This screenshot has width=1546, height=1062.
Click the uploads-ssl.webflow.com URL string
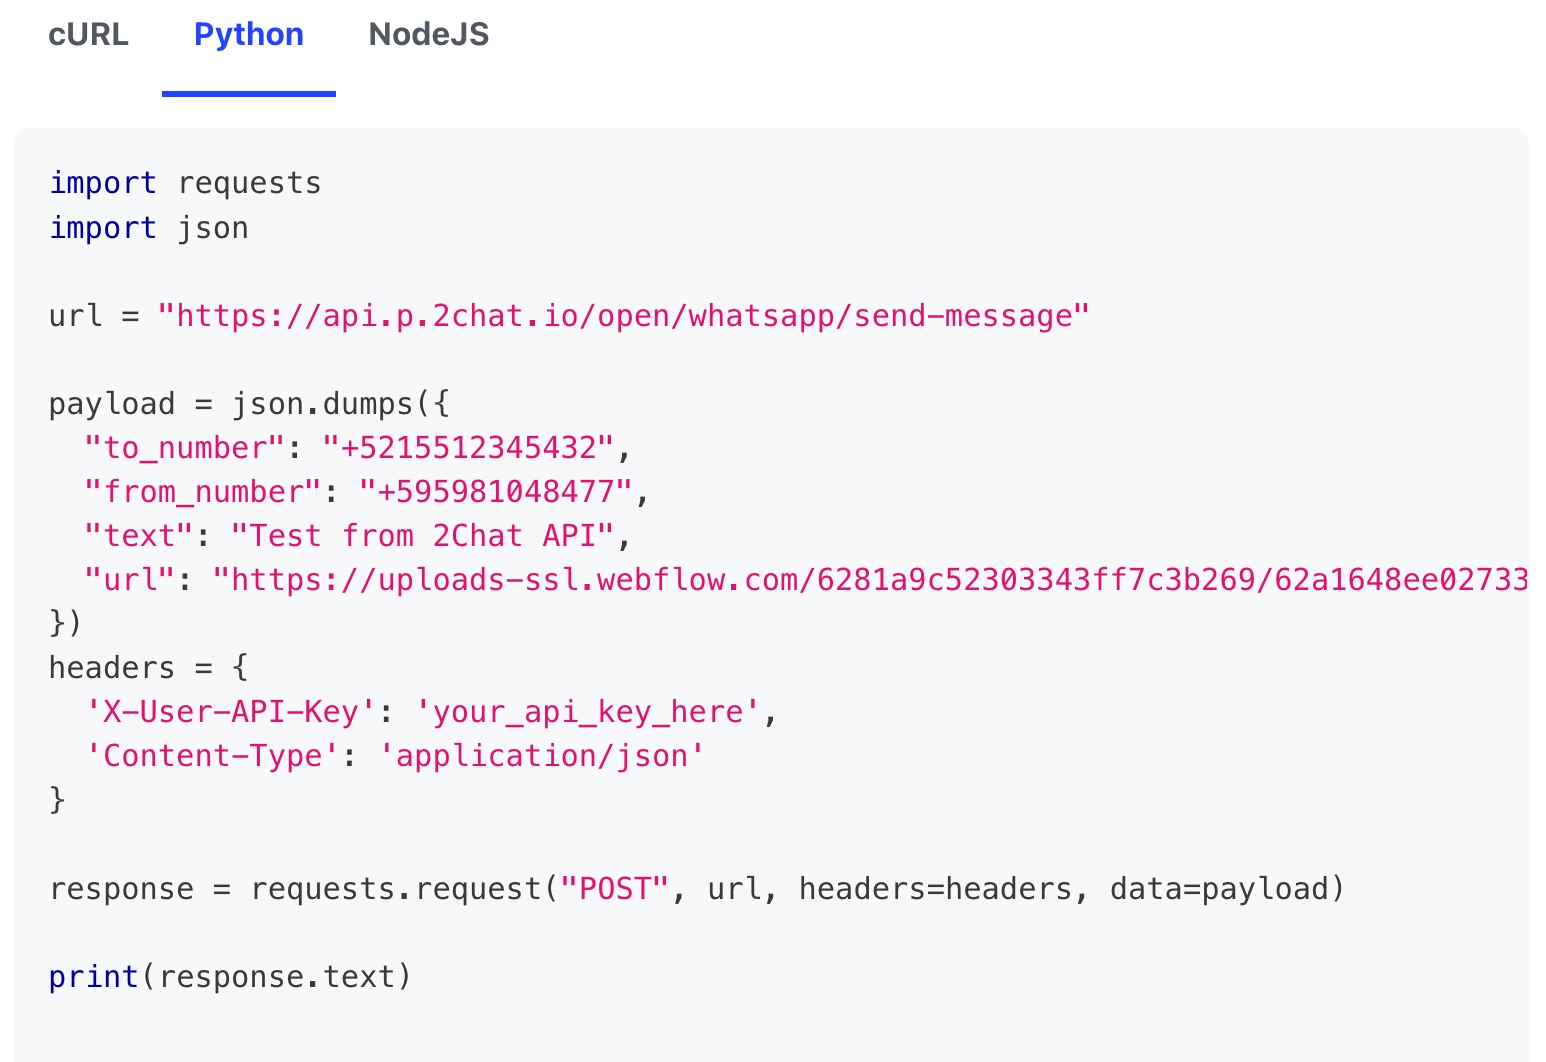870,580
